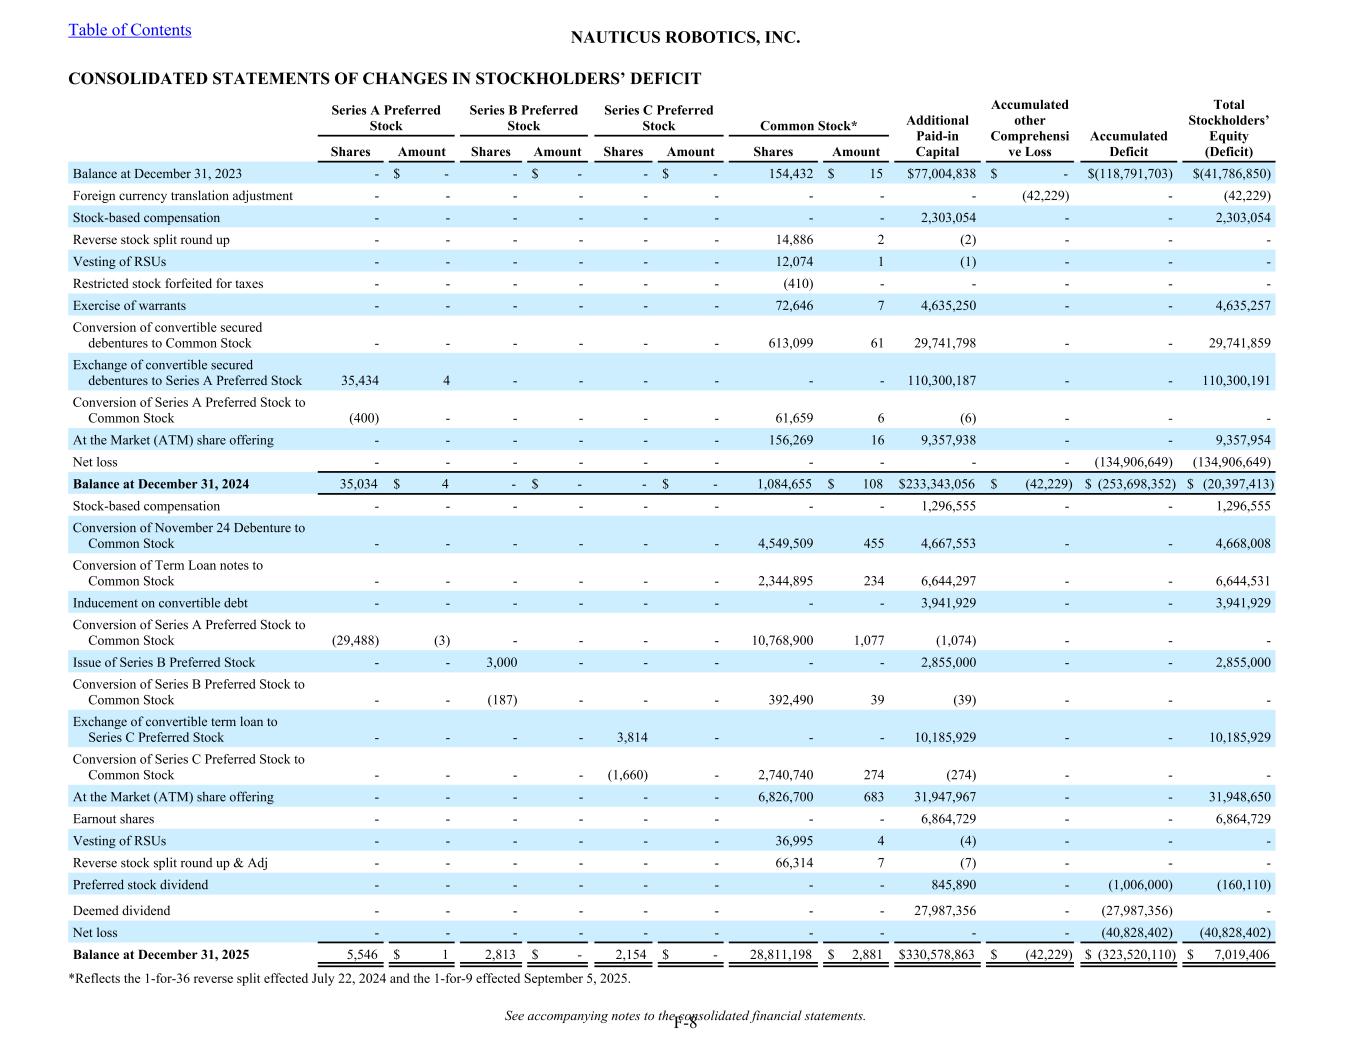
Task: Select the Inducement on convertible debt row label
Action: click(160, 603)
